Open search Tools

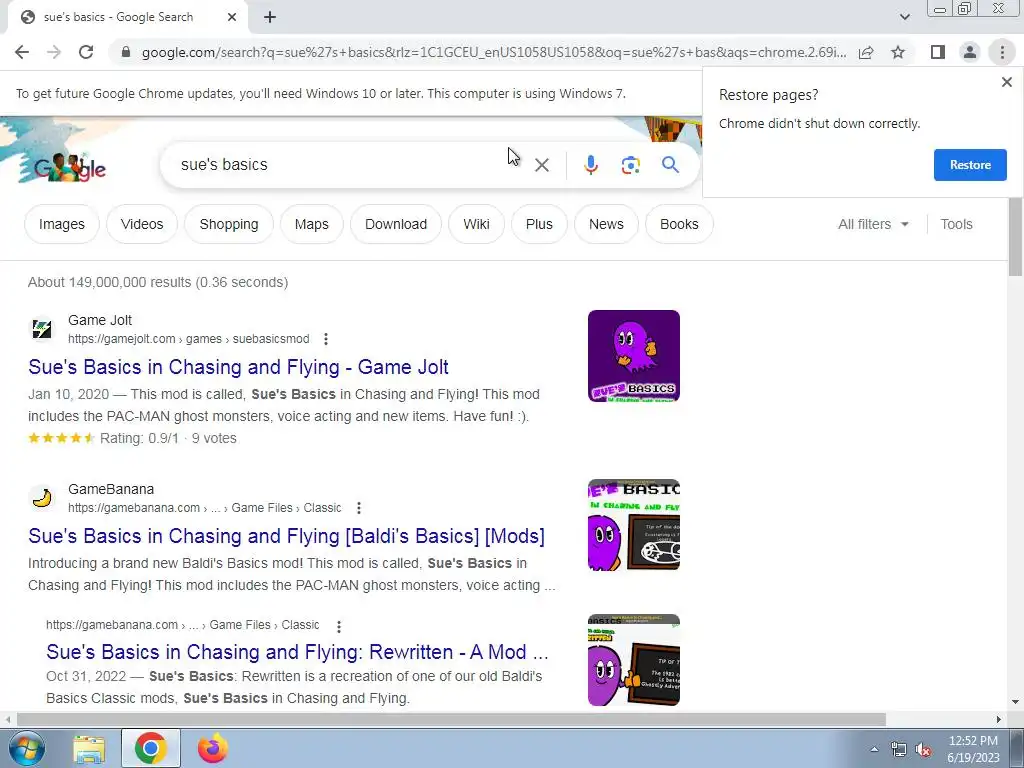coord(956,224)
